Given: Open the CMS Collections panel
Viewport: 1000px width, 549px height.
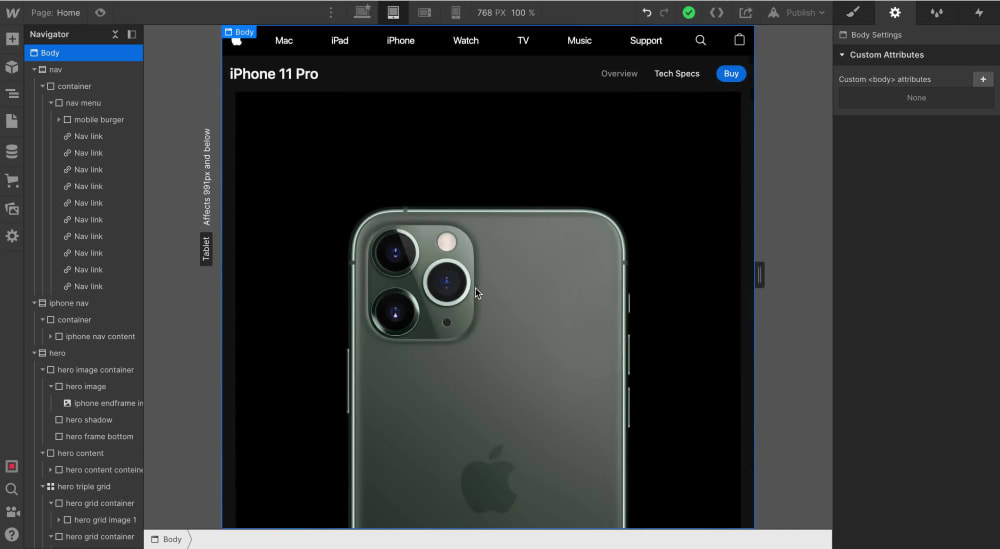Looking at the screenshot, I should 12,152.
